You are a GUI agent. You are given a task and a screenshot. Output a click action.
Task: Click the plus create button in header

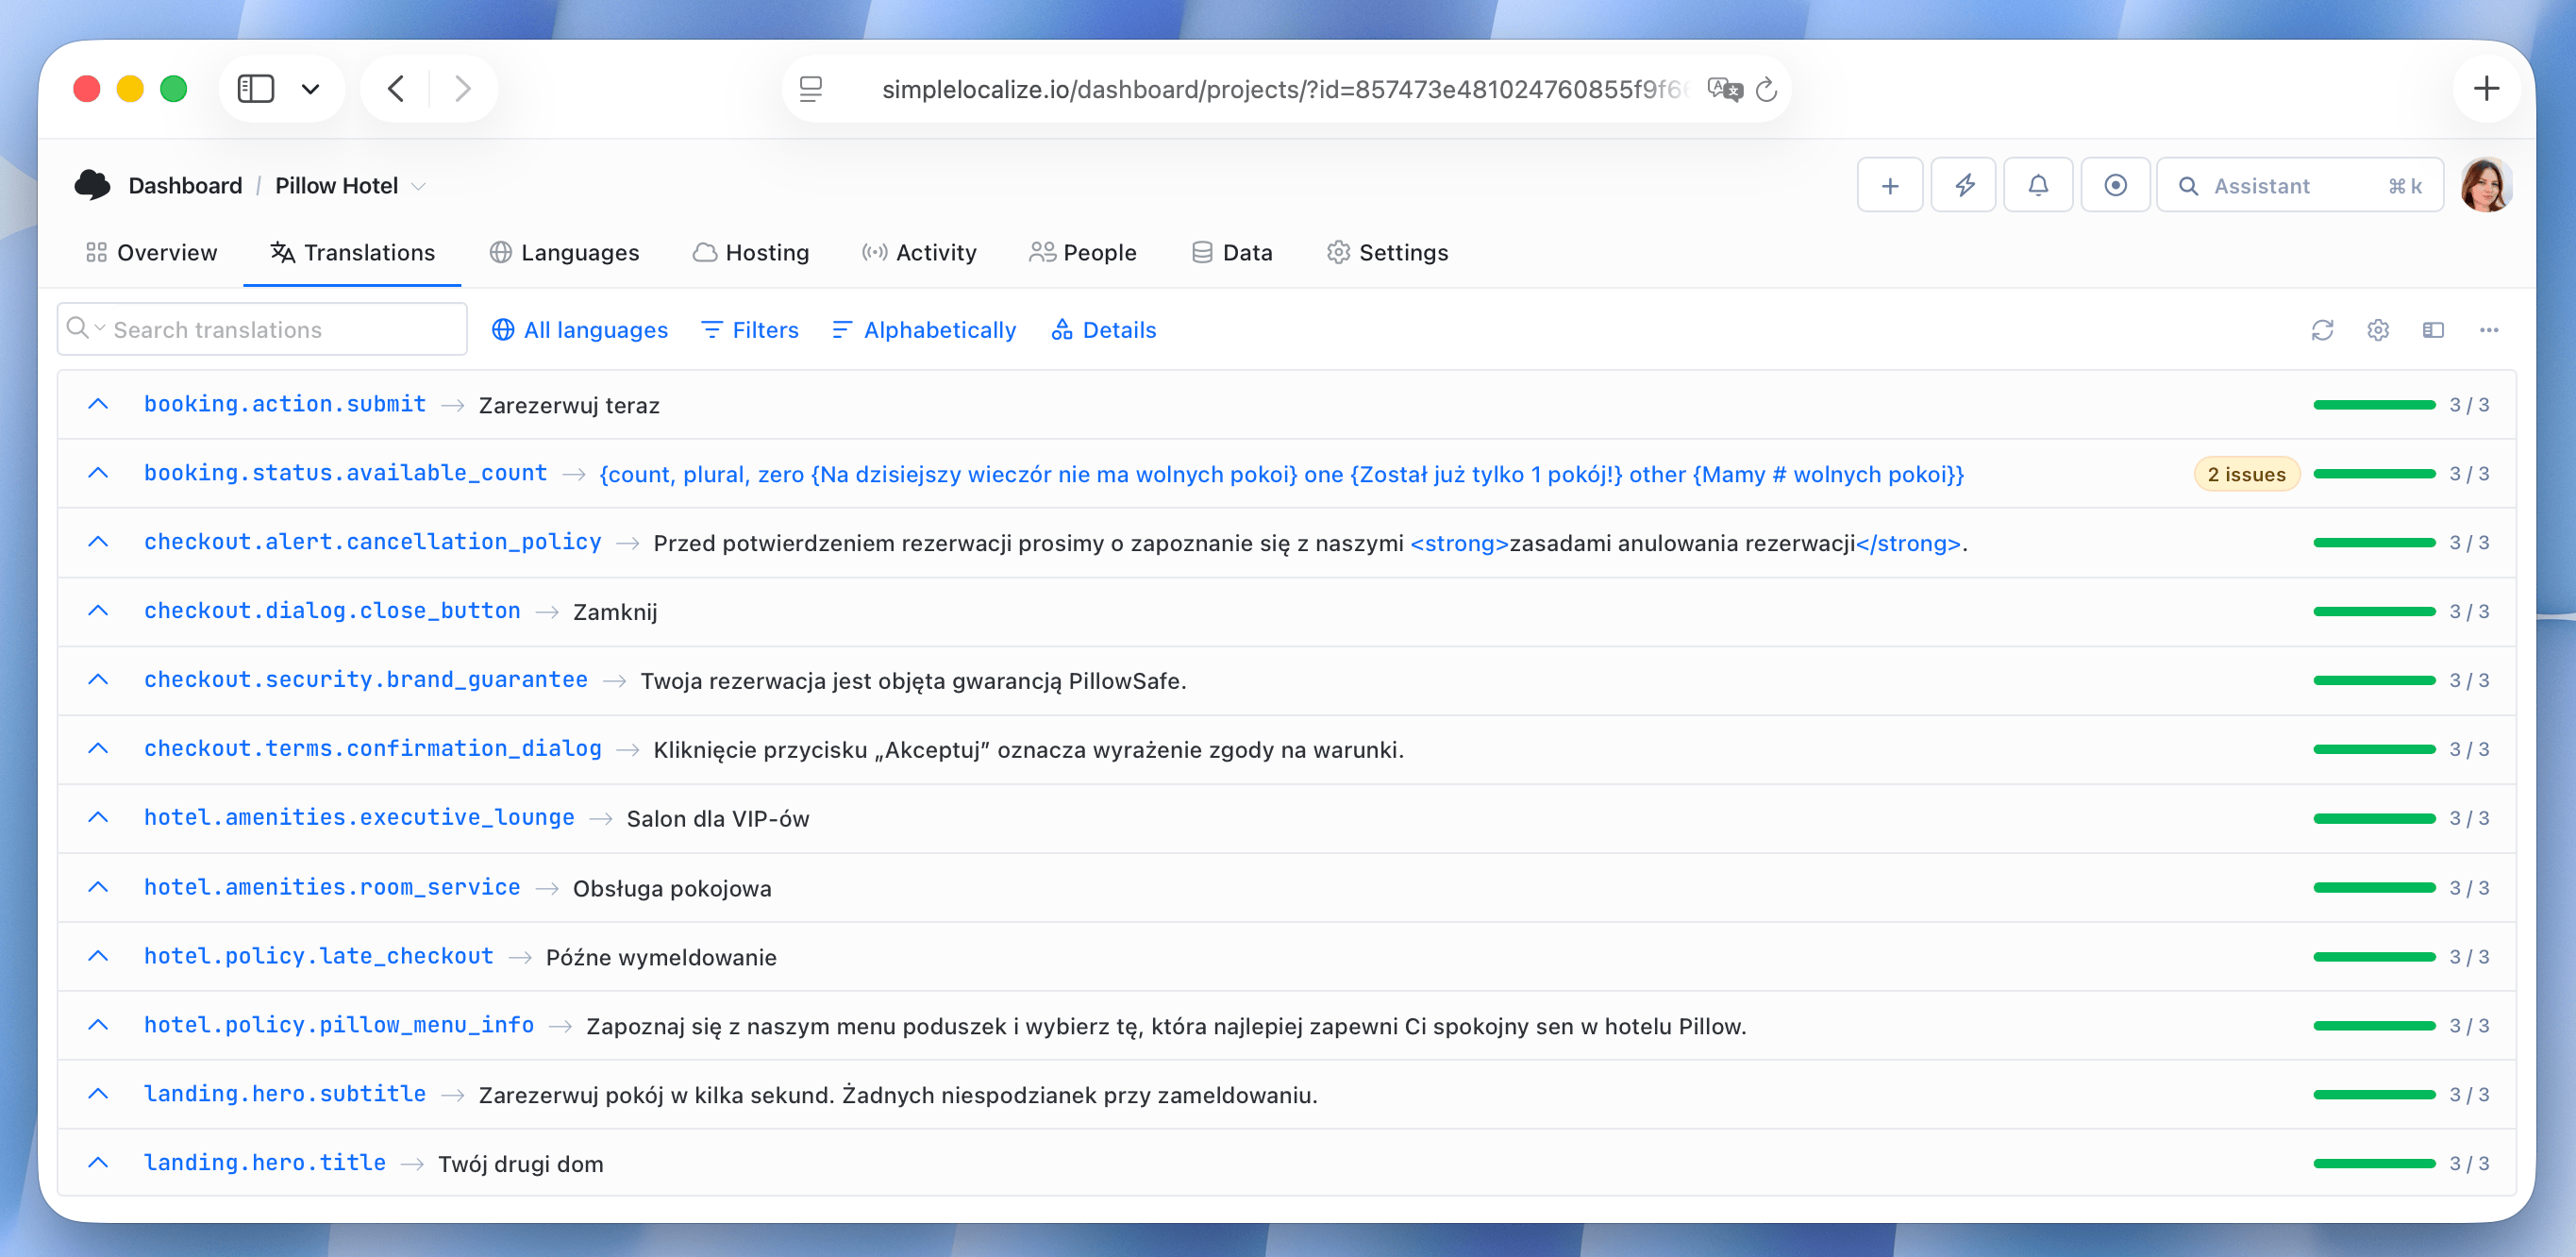tap(1889, 186)
